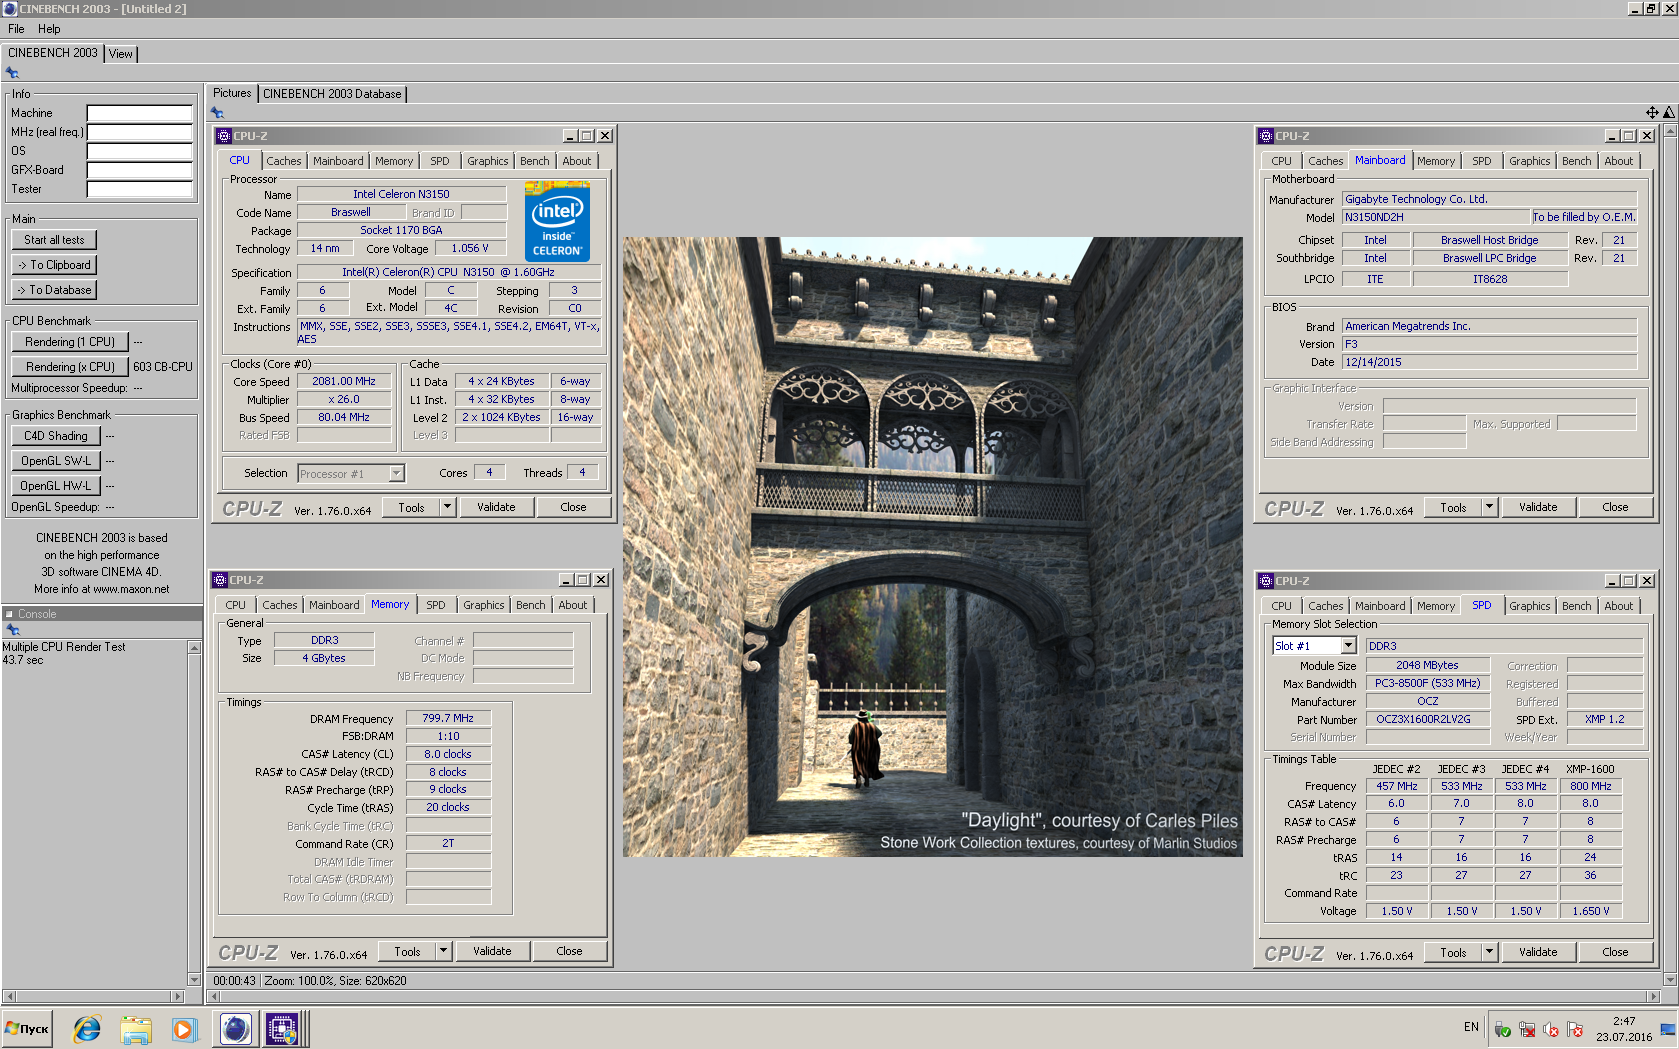Open Tools dropdown arrow in Mainboard window
This screenshot has height=1049, width=1679.
pos(1489,507)
